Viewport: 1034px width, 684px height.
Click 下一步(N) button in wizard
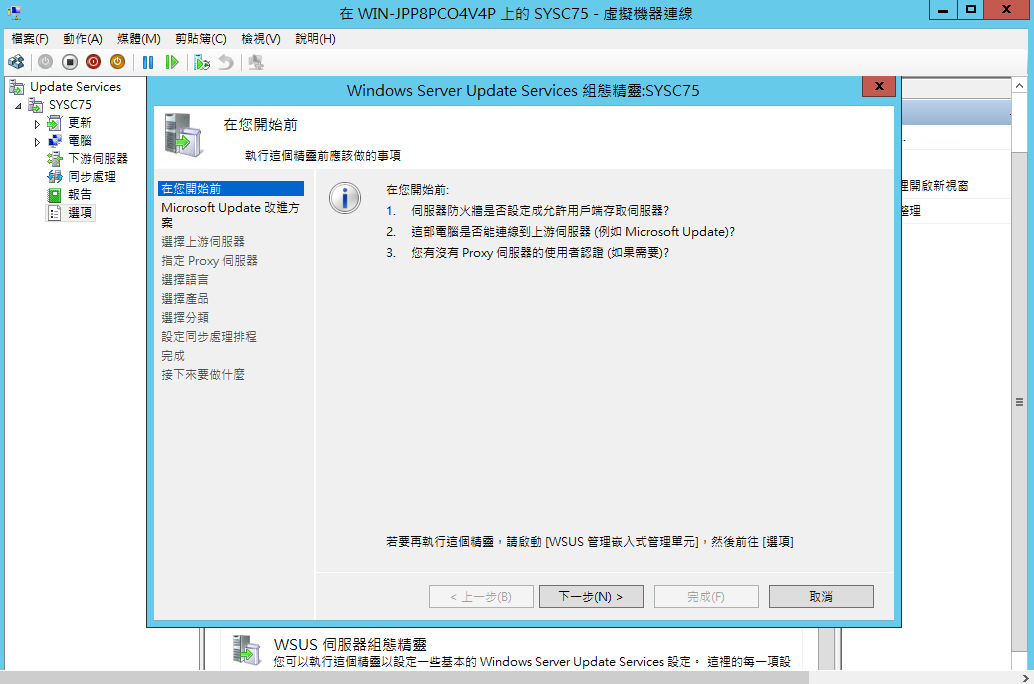pos(591,596)
